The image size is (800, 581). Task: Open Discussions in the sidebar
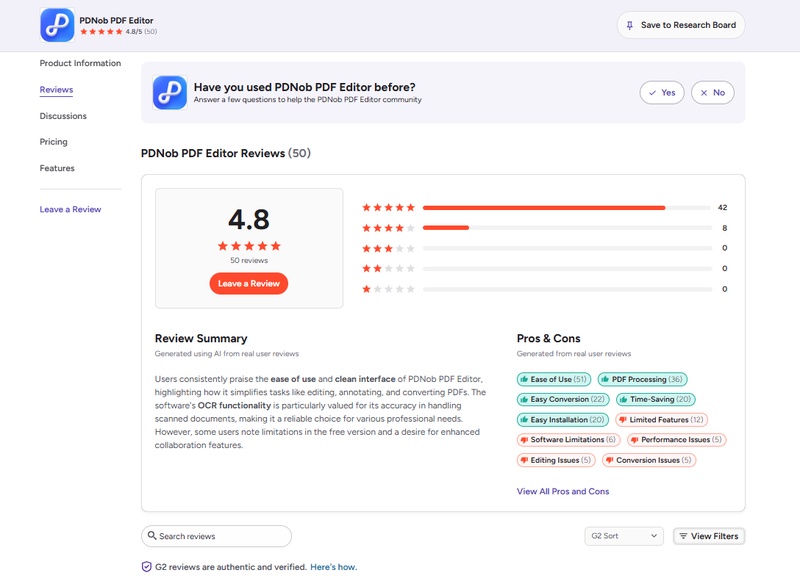[63, 116]
